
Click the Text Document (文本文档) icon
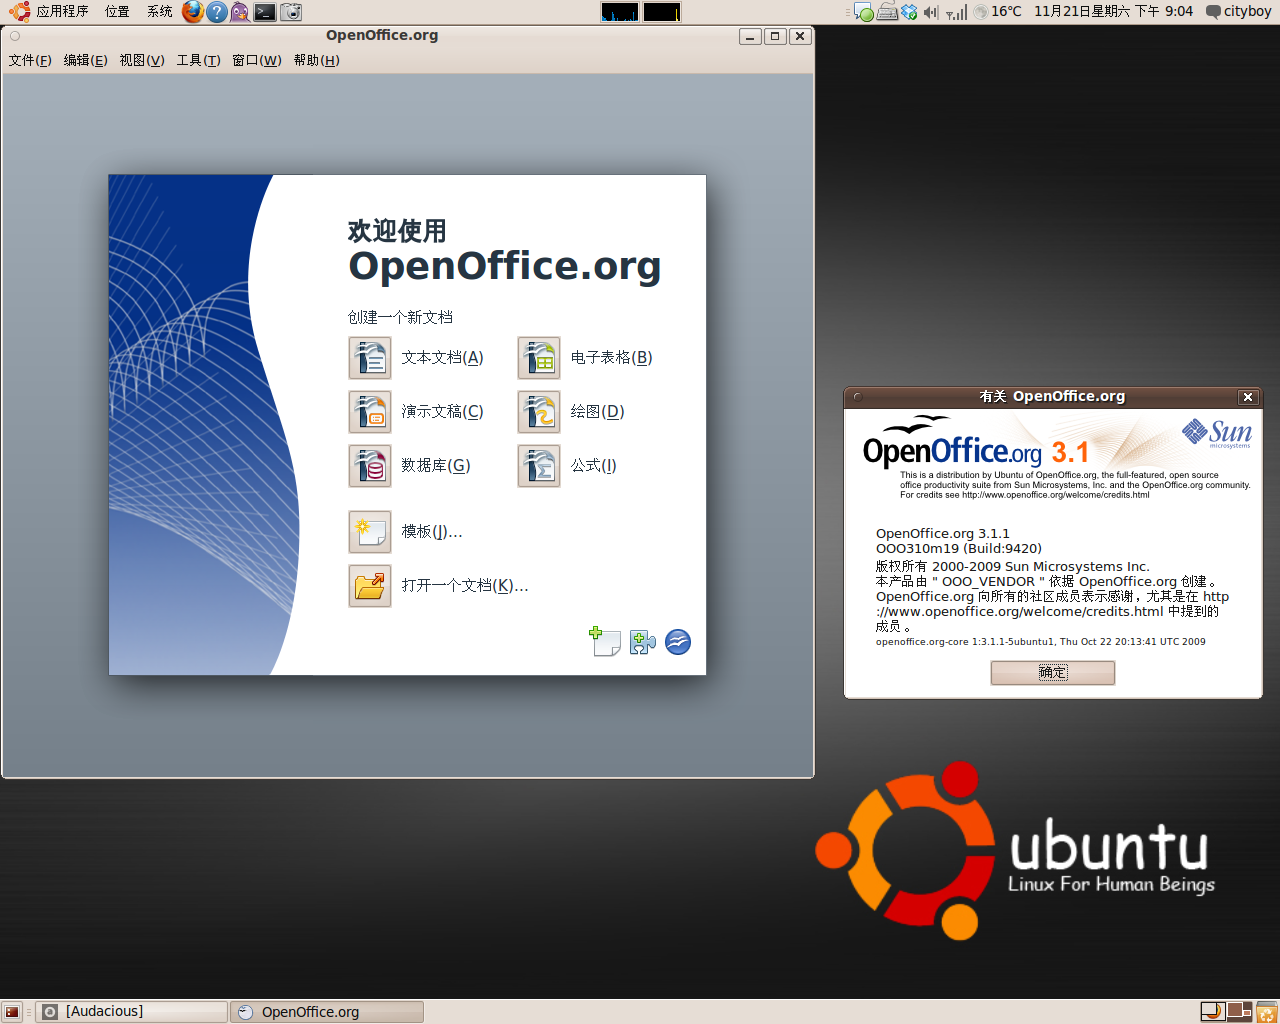(x=370, y=358)
